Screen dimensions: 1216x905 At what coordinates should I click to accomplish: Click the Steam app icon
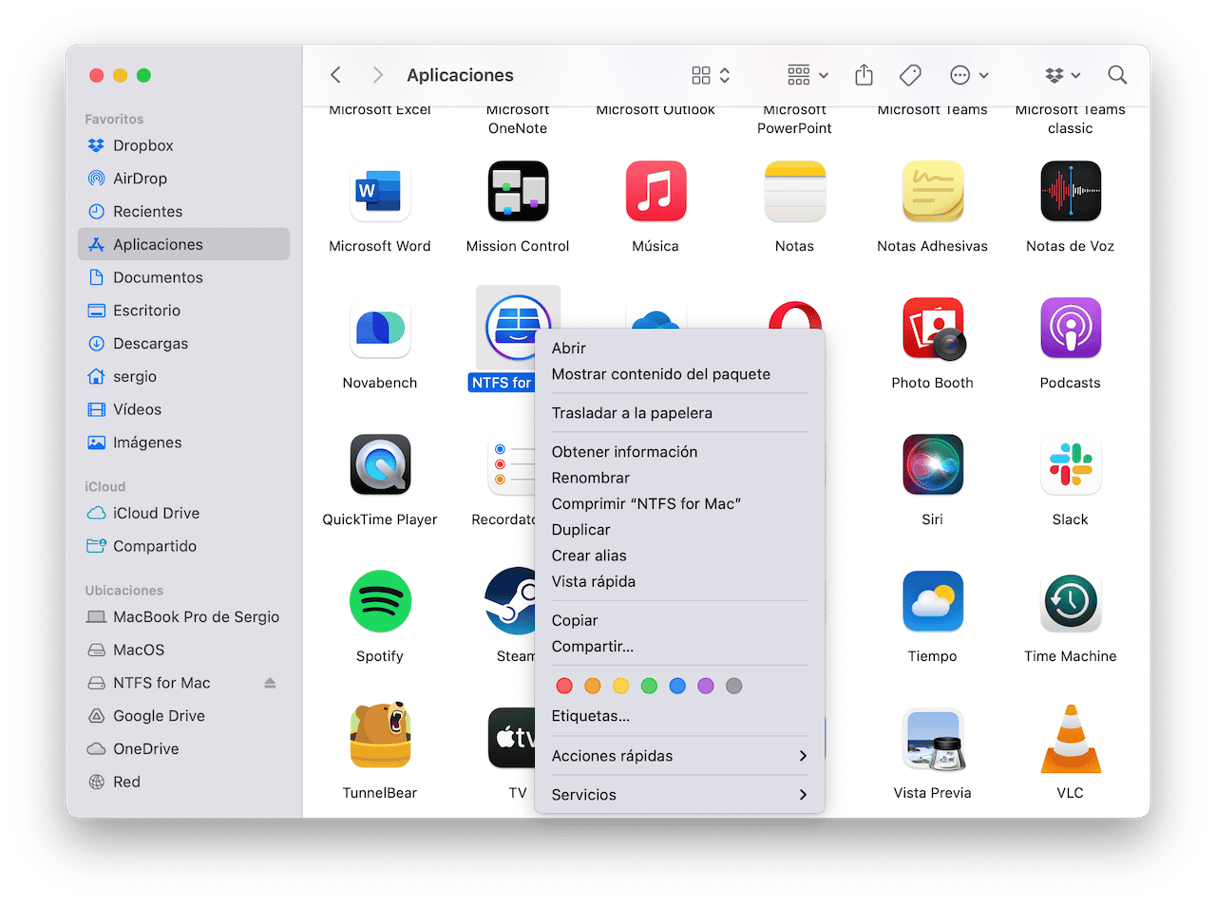click(x=510, y=602)
